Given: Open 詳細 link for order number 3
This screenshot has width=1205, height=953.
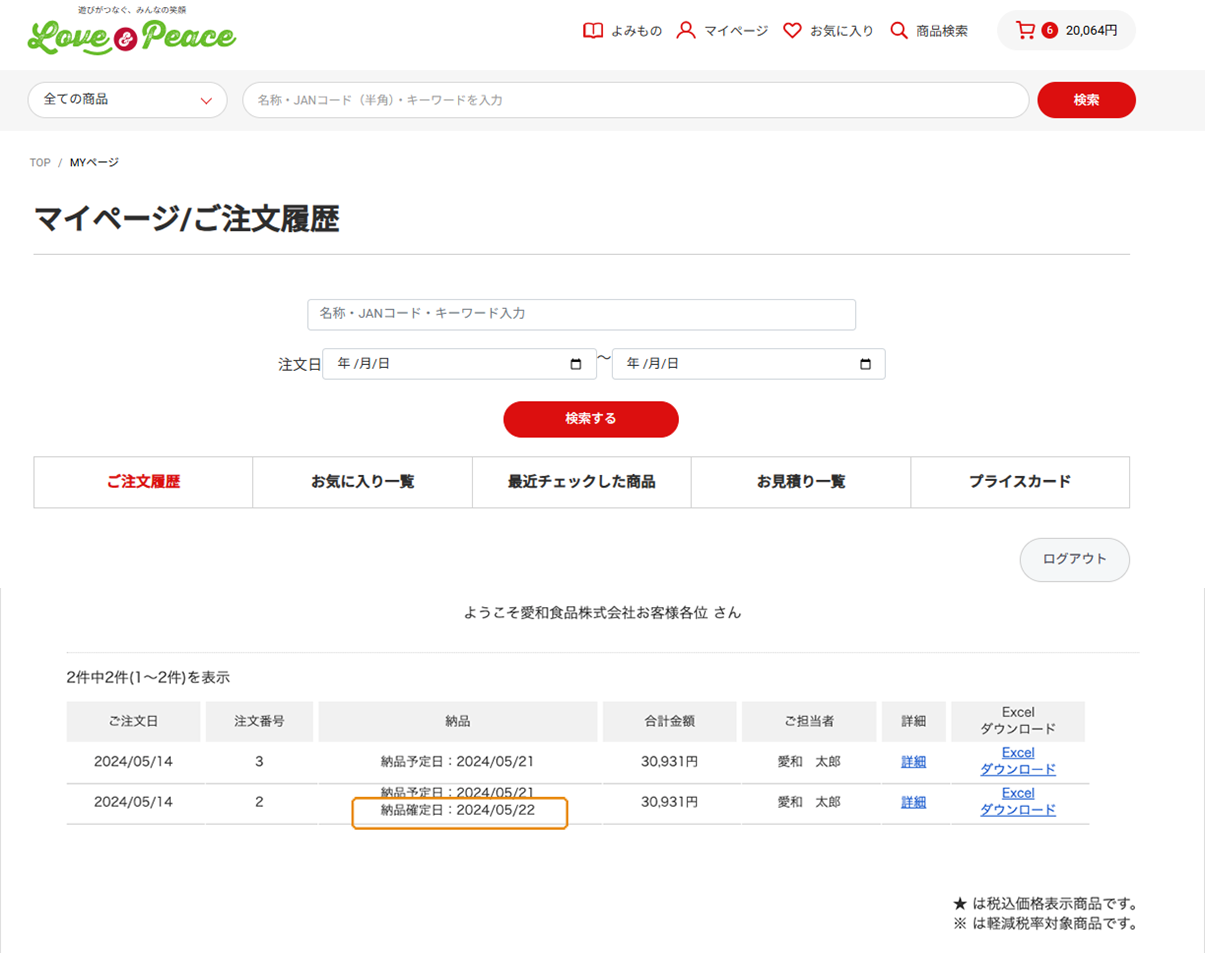Looking at the screenshot, I should [x=913, y=761].
